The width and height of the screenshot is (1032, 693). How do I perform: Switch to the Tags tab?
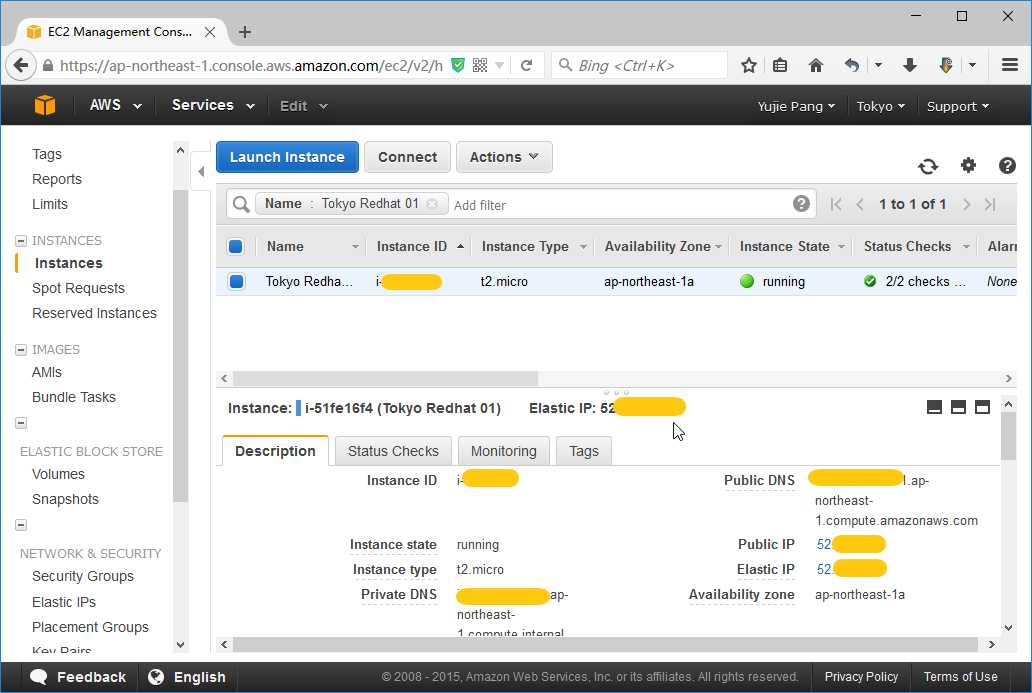pyautogui.click(x=584, y=451)
